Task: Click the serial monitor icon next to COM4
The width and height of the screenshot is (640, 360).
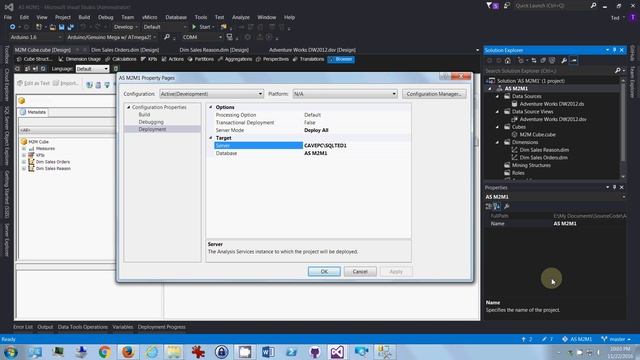Action: [230, 37]
